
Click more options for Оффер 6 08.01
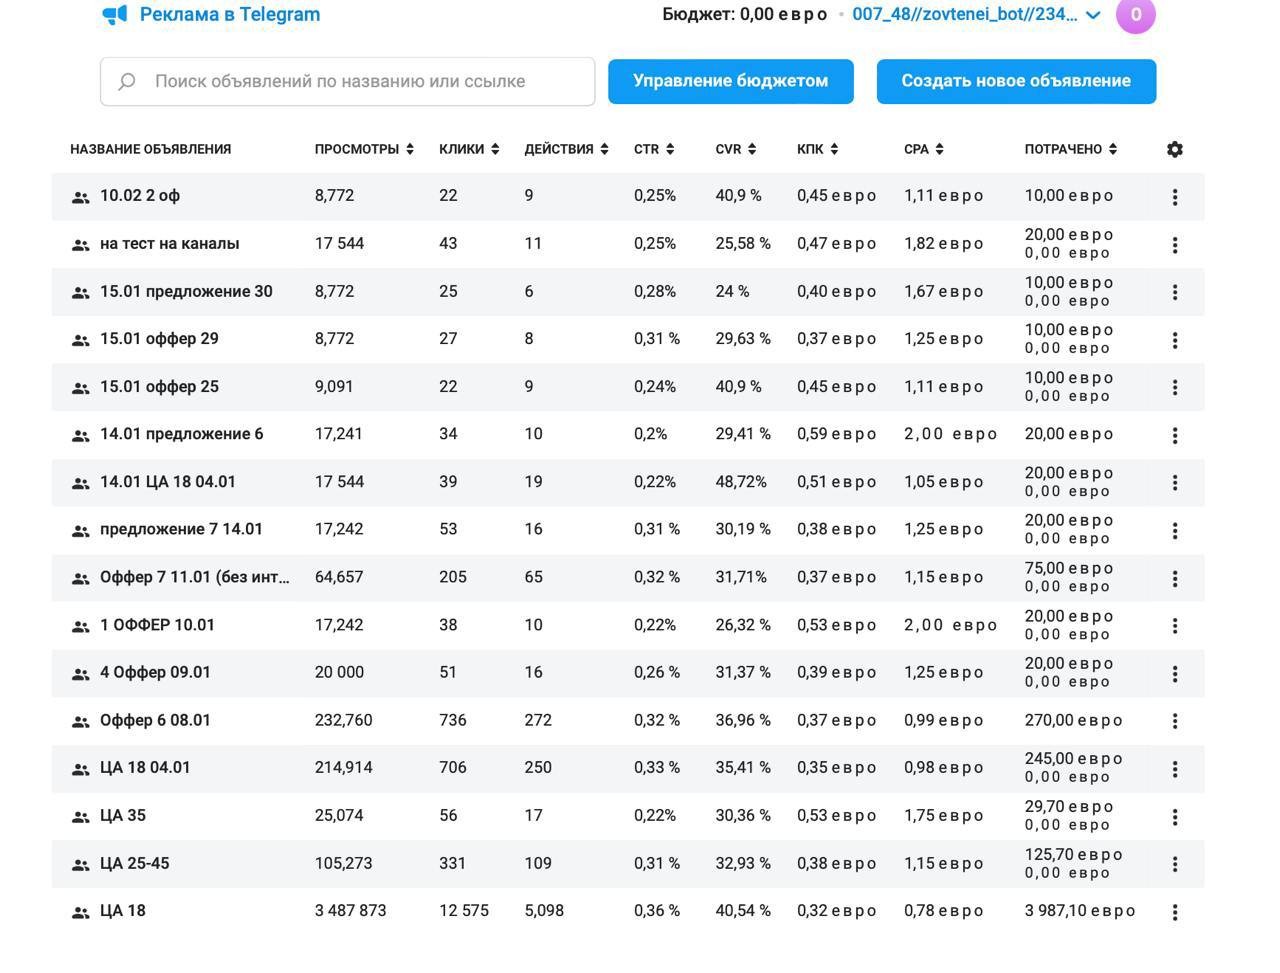coord(1175,721)
